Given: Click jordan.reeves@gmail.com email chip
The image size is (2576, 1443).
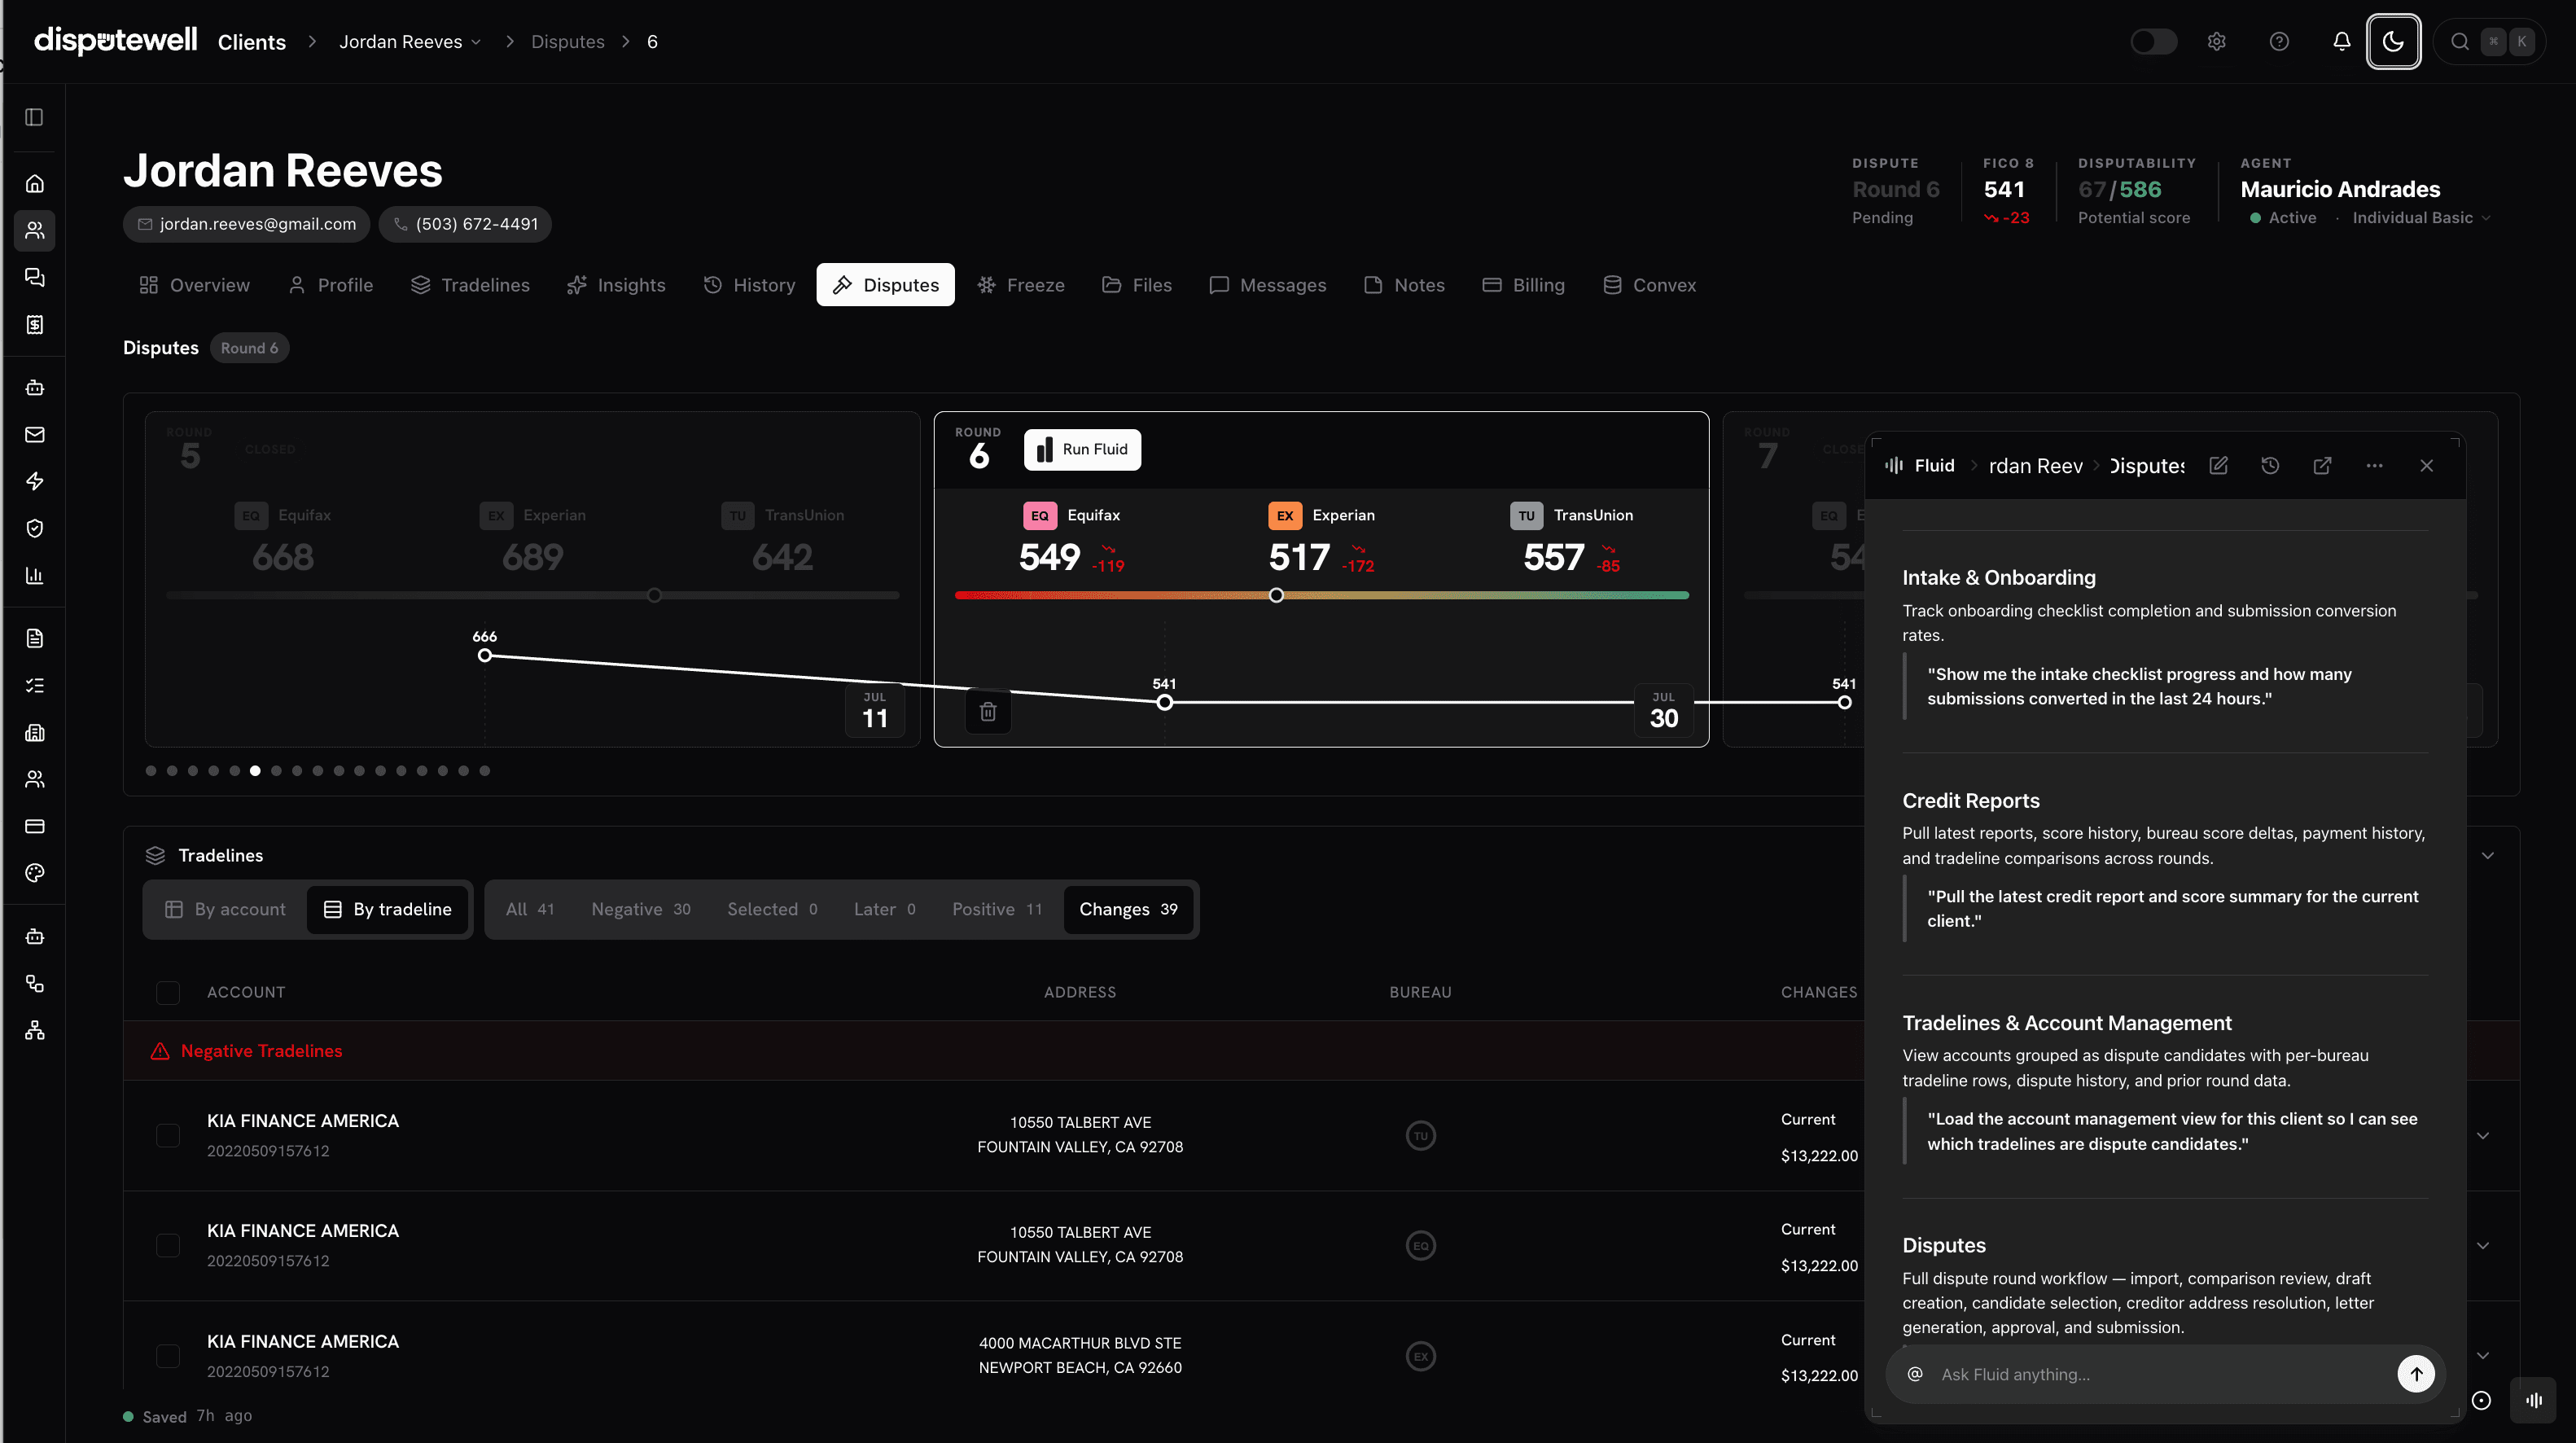Looking at the screenshot, I should pos(246,224).
